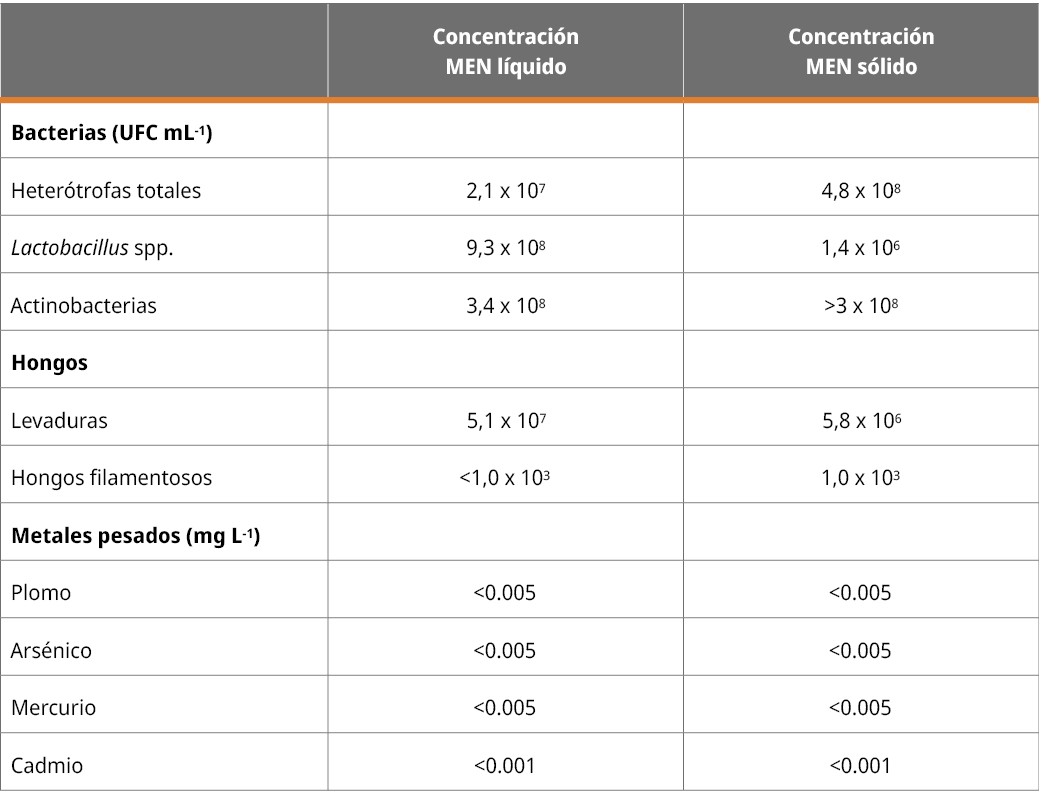The image size is (1039, 804).
Task: Click the <1,0 x 10³ Hongos filamentosos value
Action: [505, 478]
